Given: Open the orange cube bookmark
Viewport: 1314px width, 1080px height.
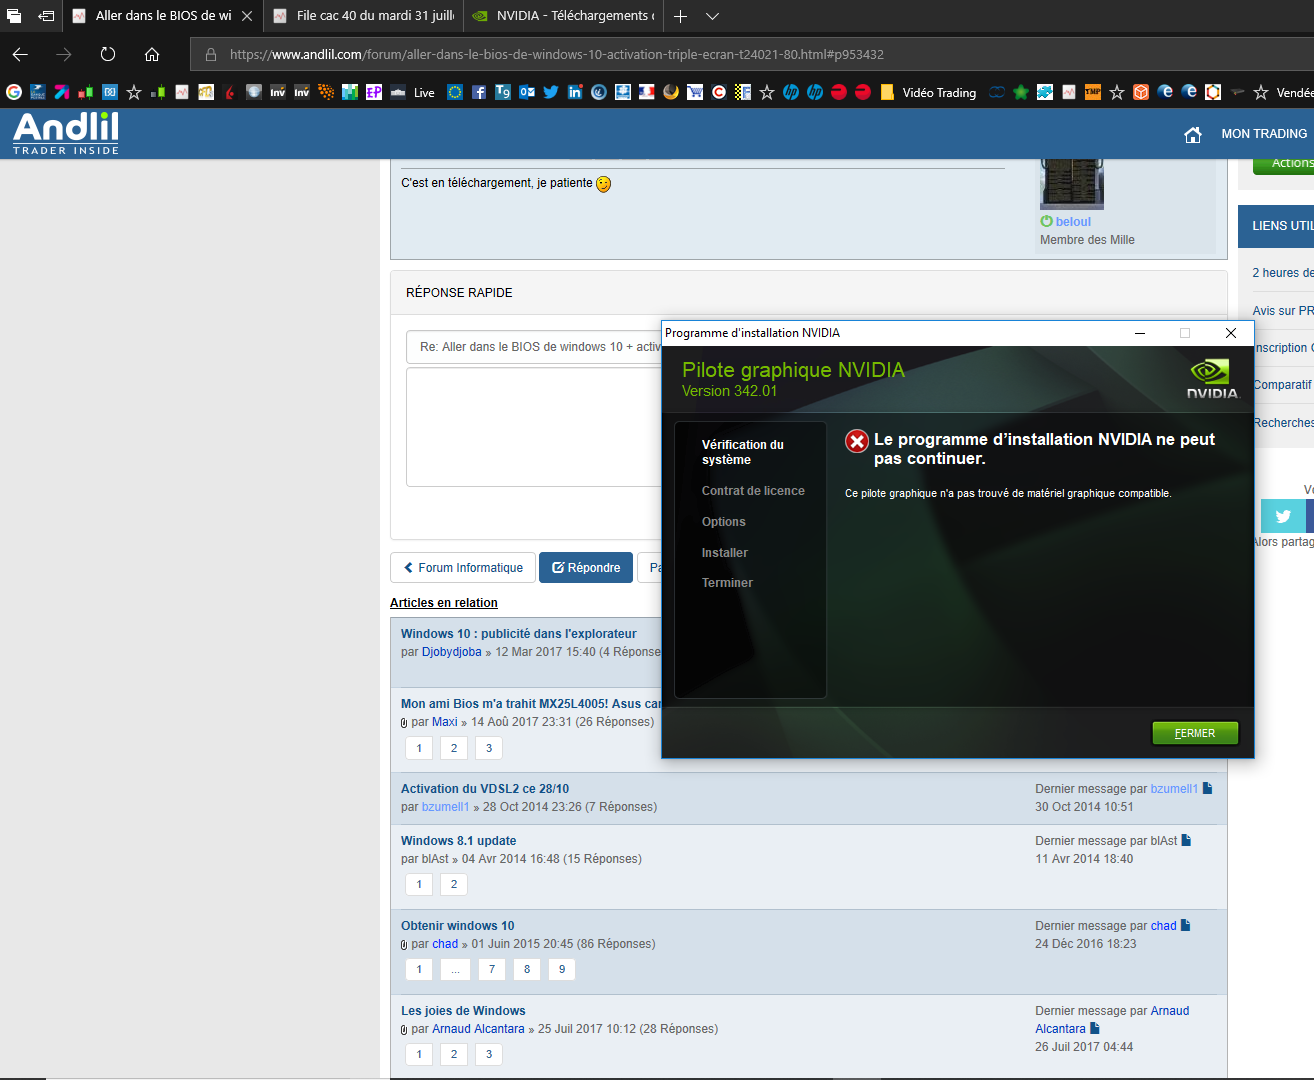Looking at the screenshot, I should [x=1141, y=92].
